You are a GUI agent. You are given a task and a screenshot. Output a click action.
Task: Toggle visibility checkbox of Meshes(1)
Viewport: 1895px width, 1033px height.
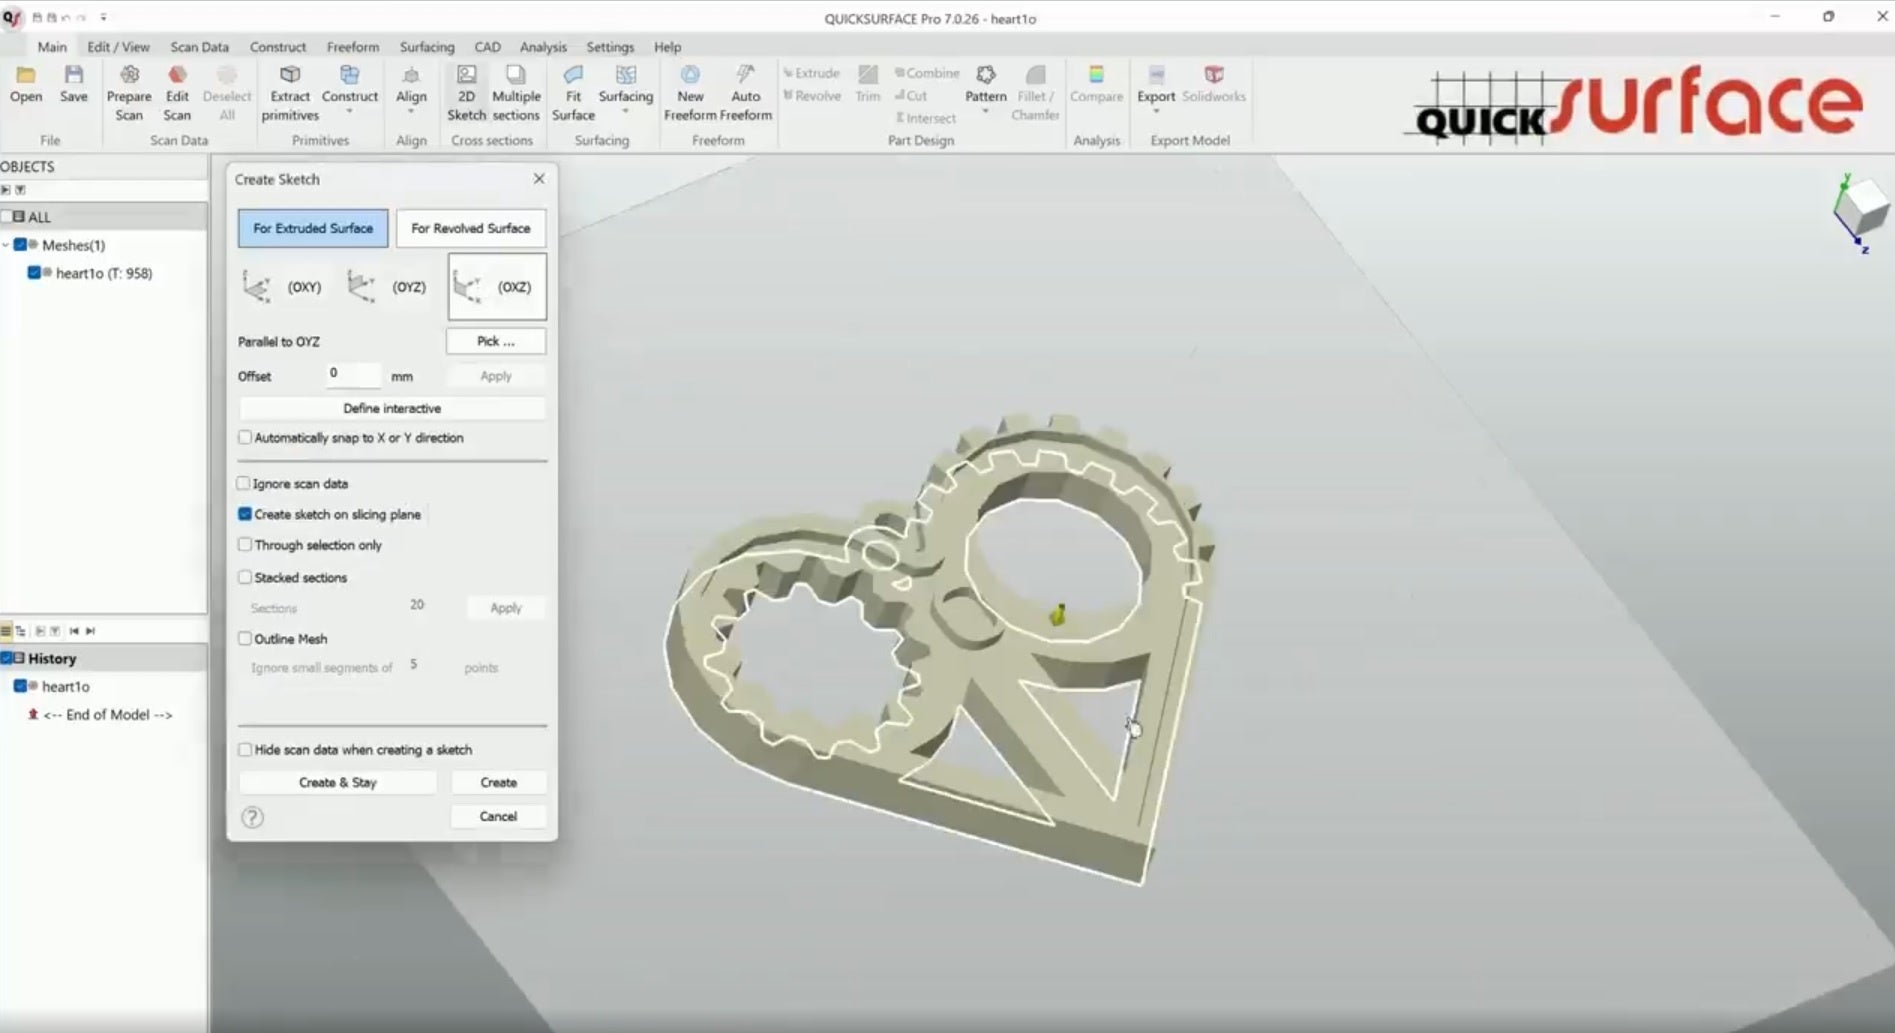click(19, 245)
